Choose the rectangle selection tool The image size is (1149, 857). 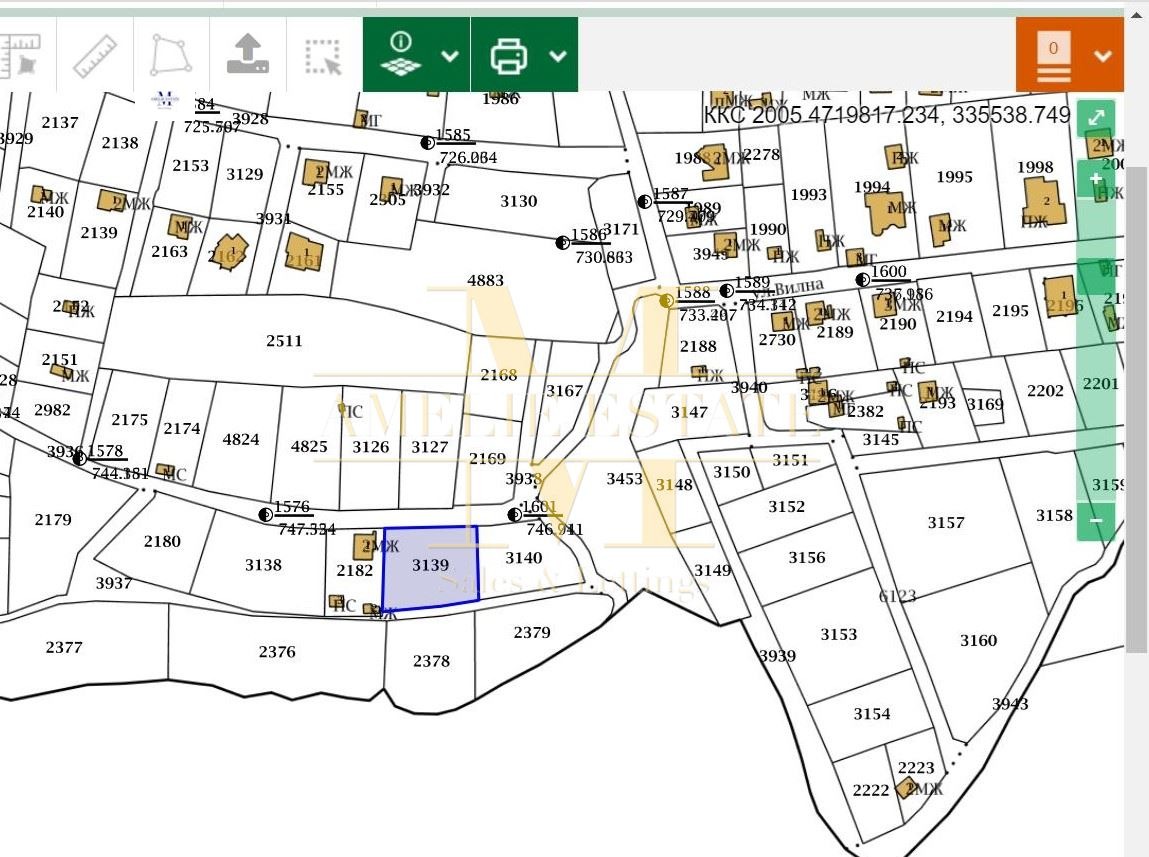(x=323, y=56)
